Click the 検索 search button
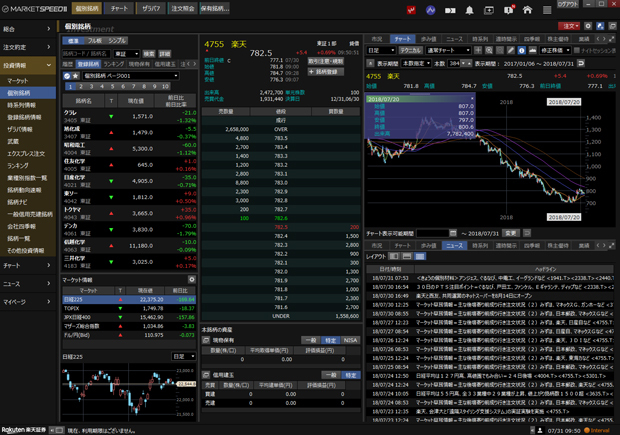The image size is (620, 435). [149, 54]
